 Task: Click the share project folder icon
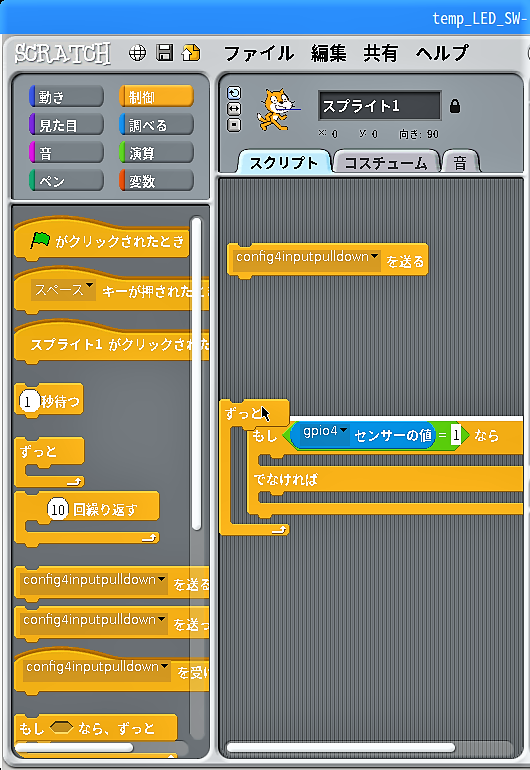(x=191, y=52)
